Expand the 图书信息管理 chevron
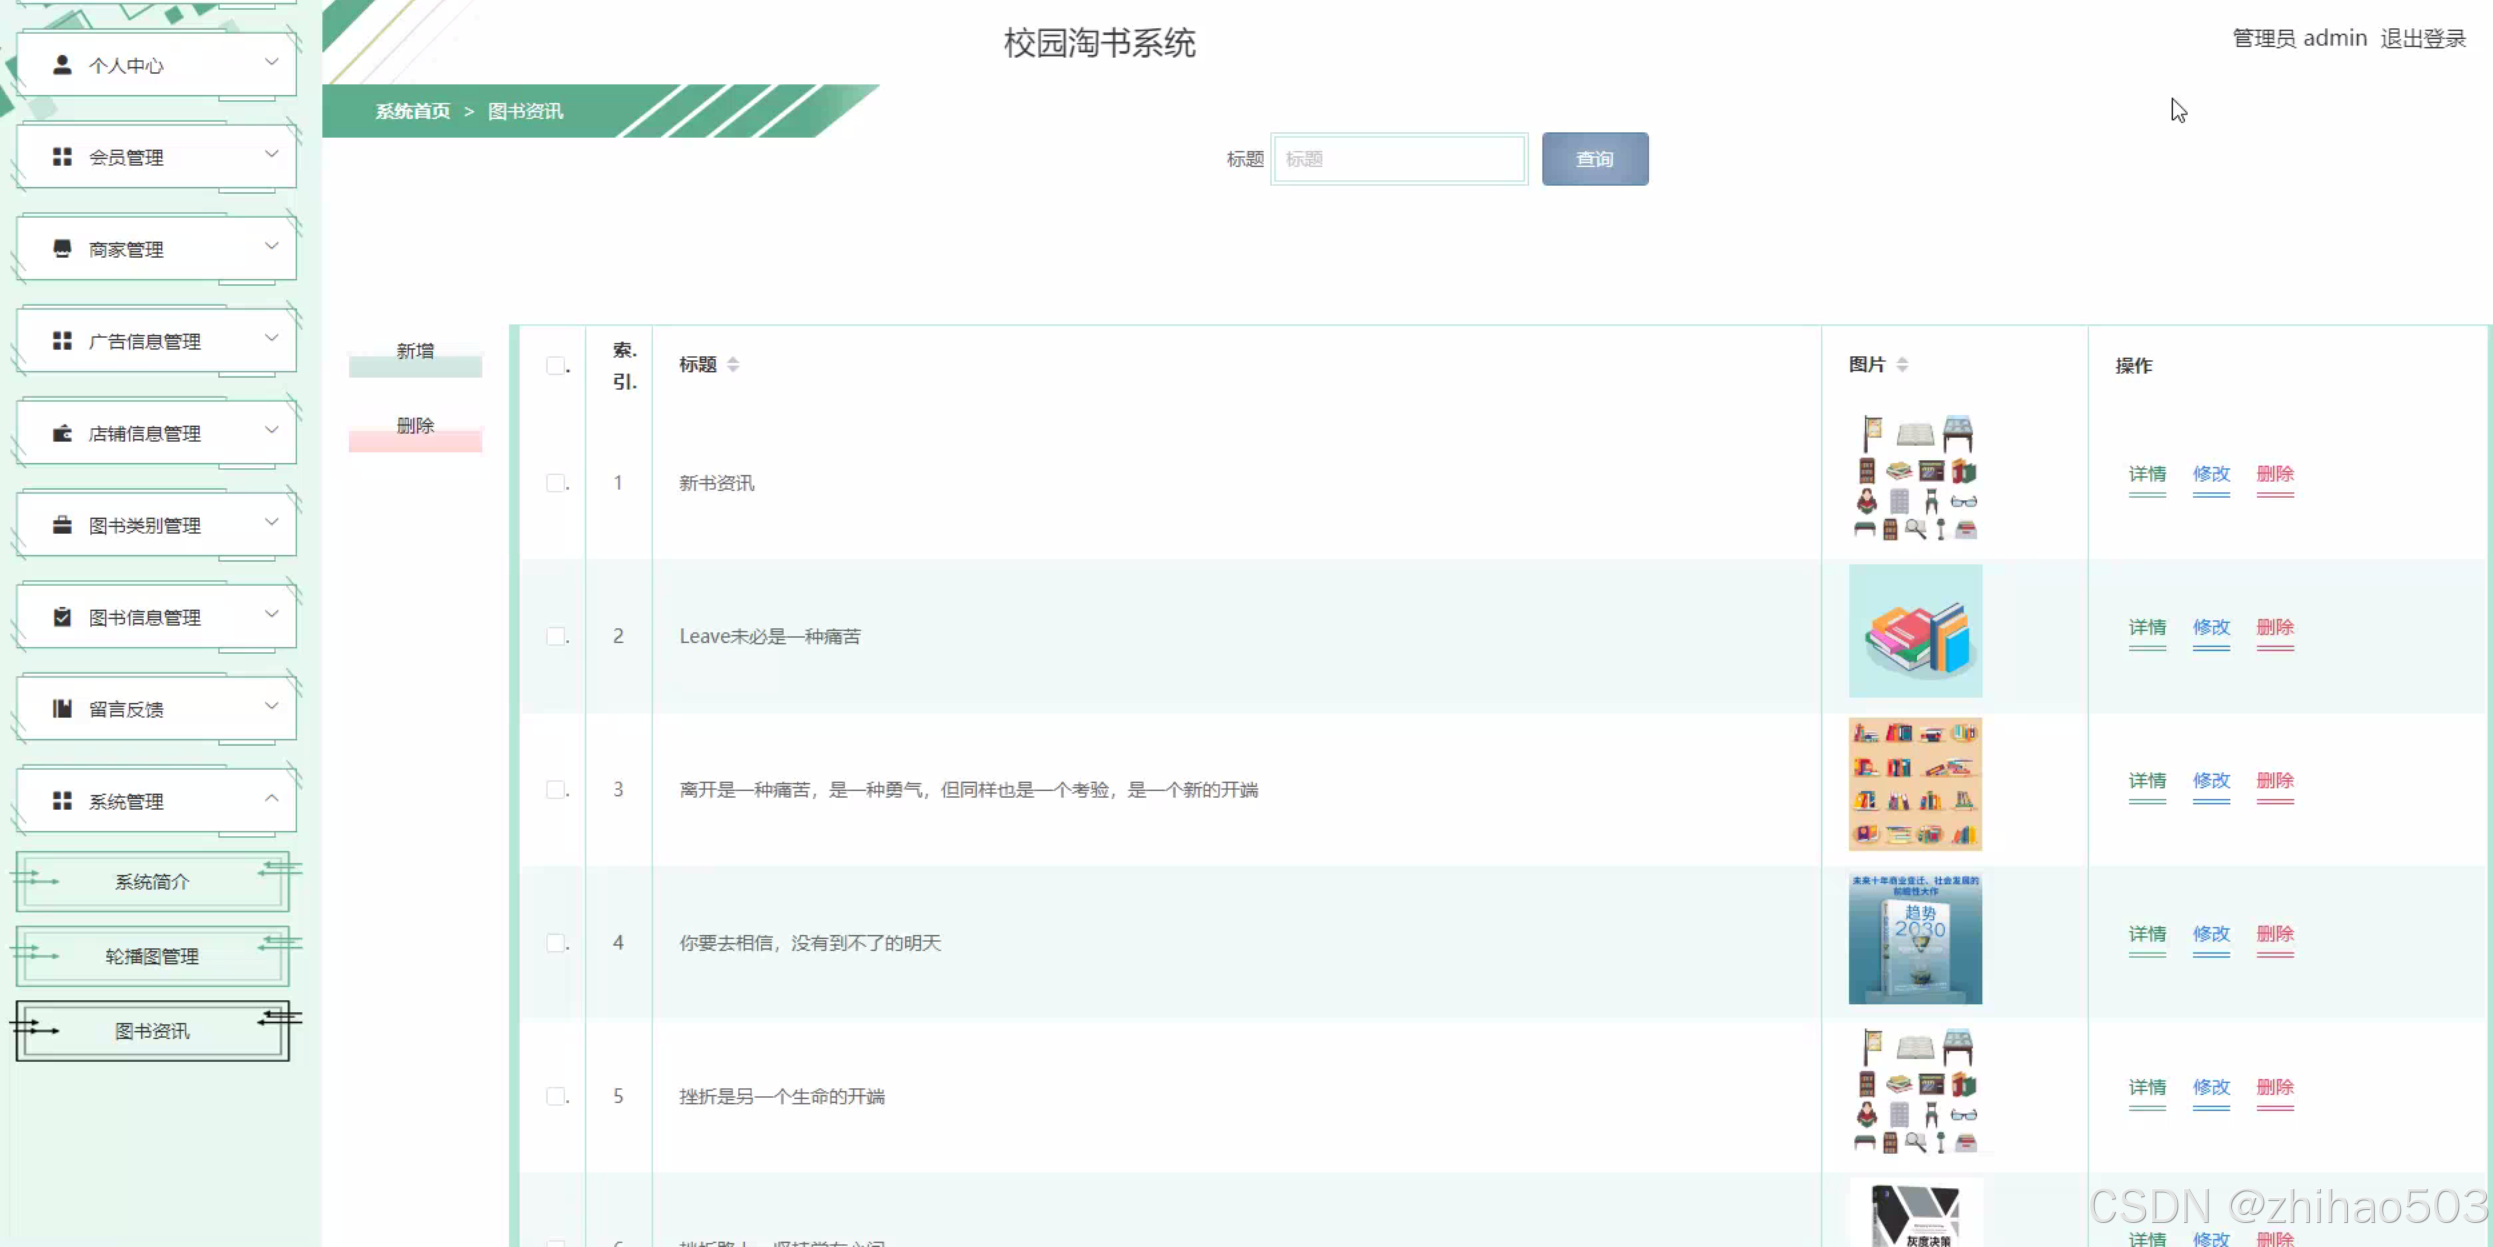2493x1247 pixels. 271,615
